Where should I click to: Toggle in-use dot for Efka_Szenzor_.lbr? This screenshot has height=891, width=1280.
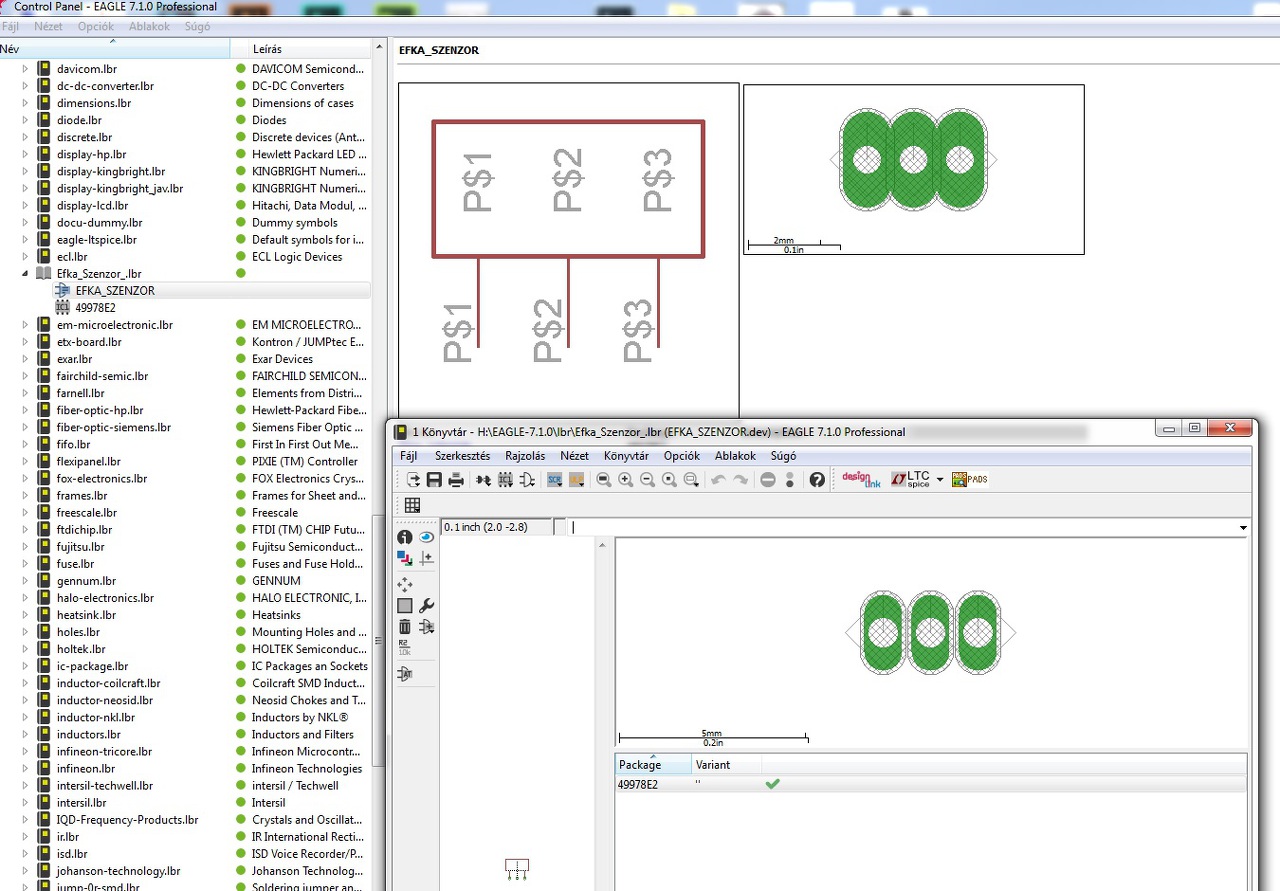241,273
